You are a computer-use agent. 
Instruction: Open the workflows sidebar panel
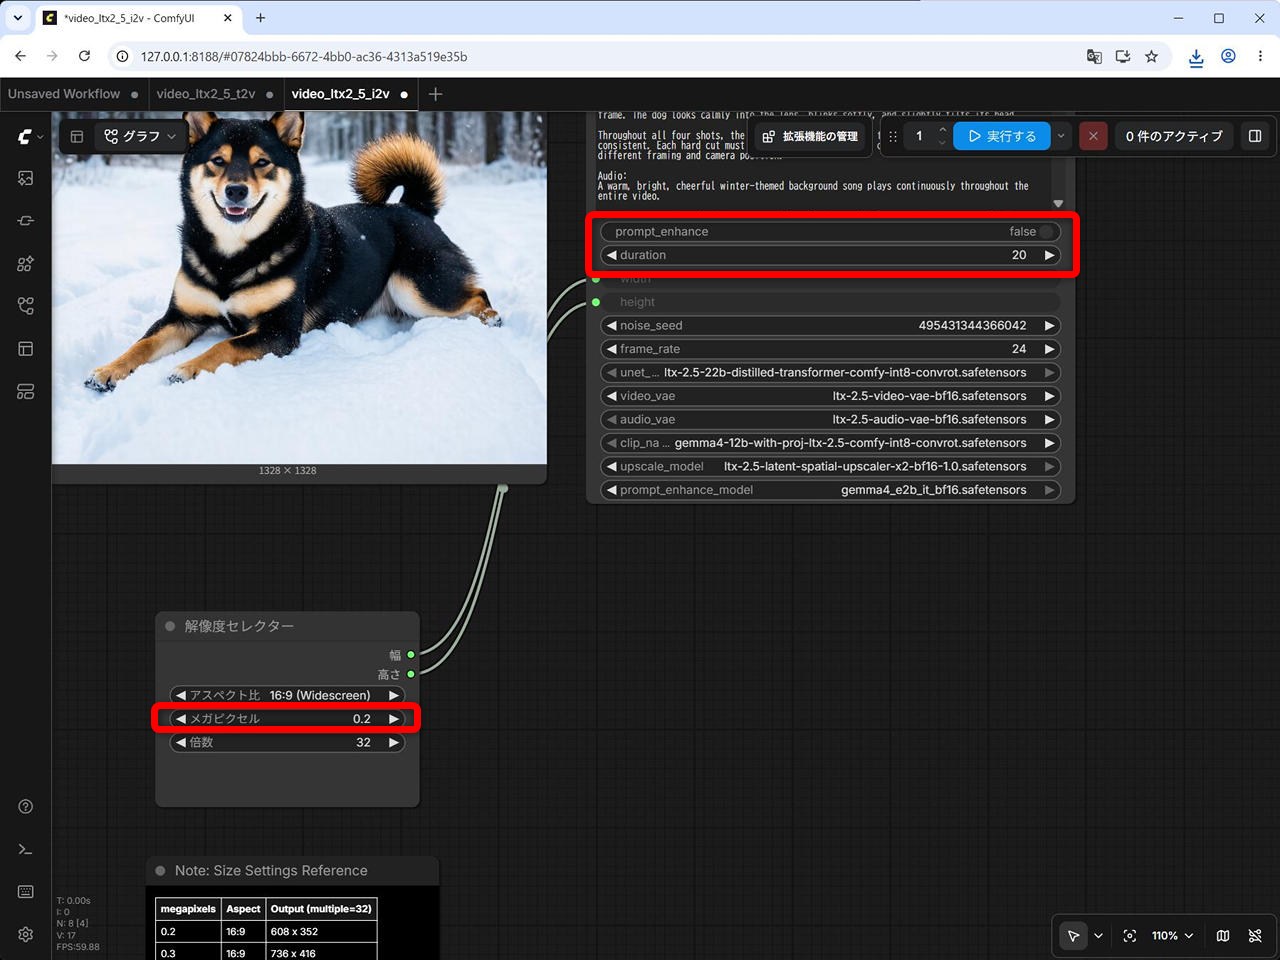coord(26,306)
